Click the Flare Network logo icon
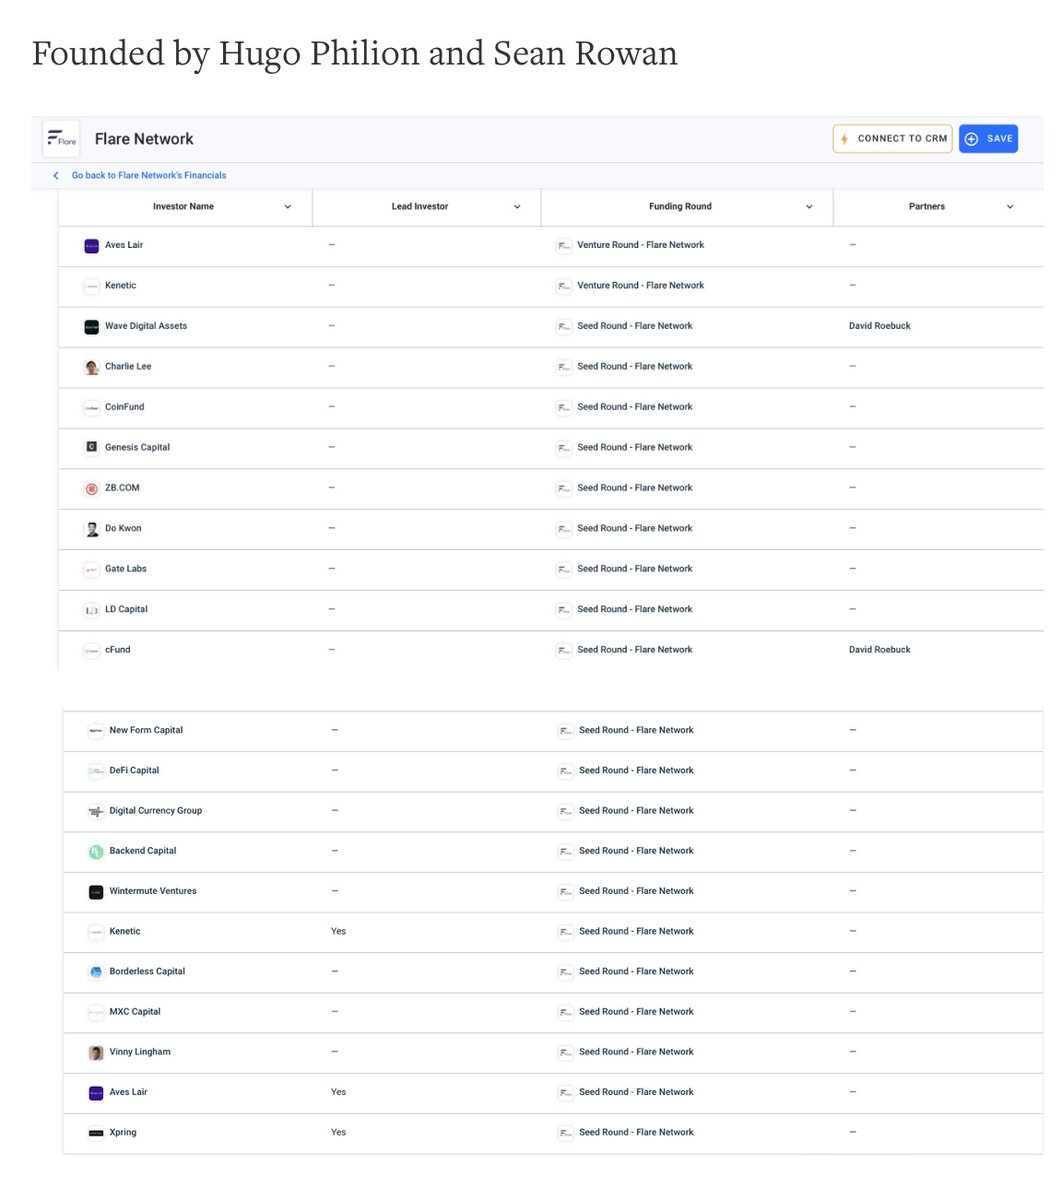 coord(61,139)
